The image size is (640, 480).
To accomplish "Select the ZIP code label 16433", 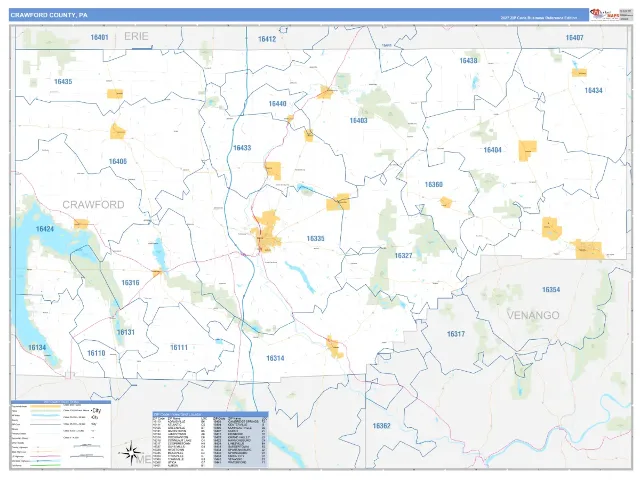I will point(242,148).
